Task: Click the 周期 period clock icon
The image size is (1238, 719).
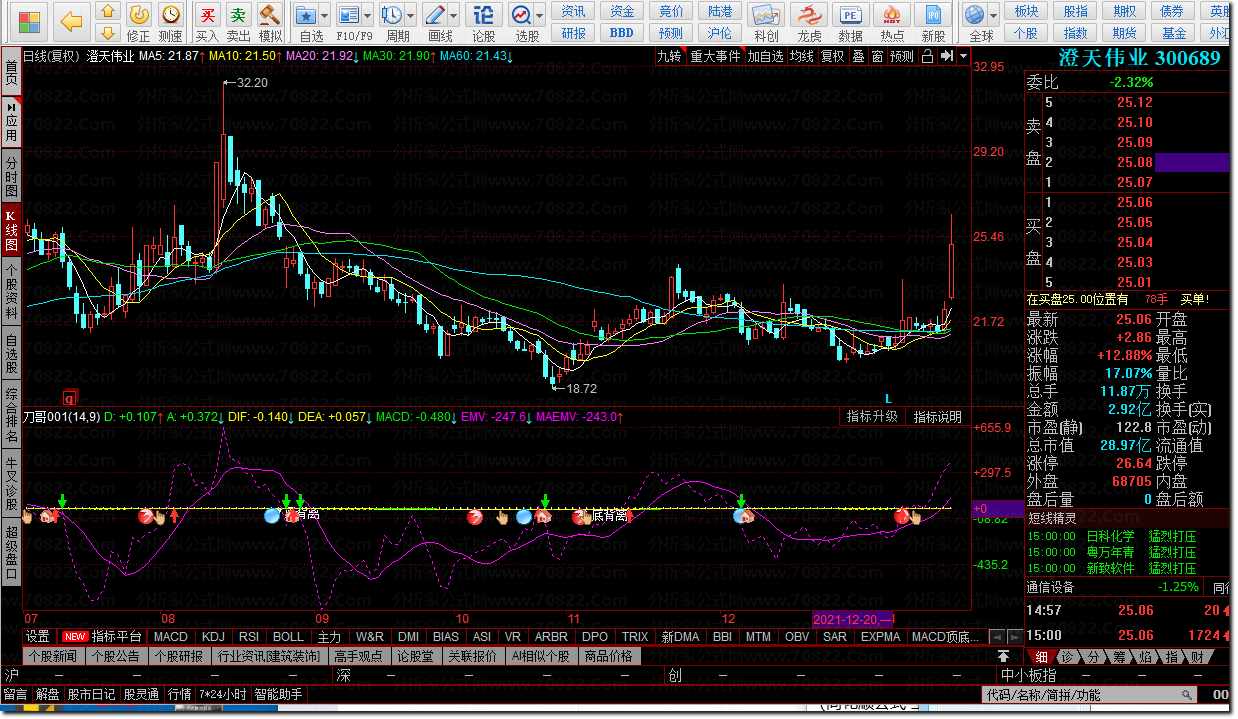Action: [x=392, y=15]
